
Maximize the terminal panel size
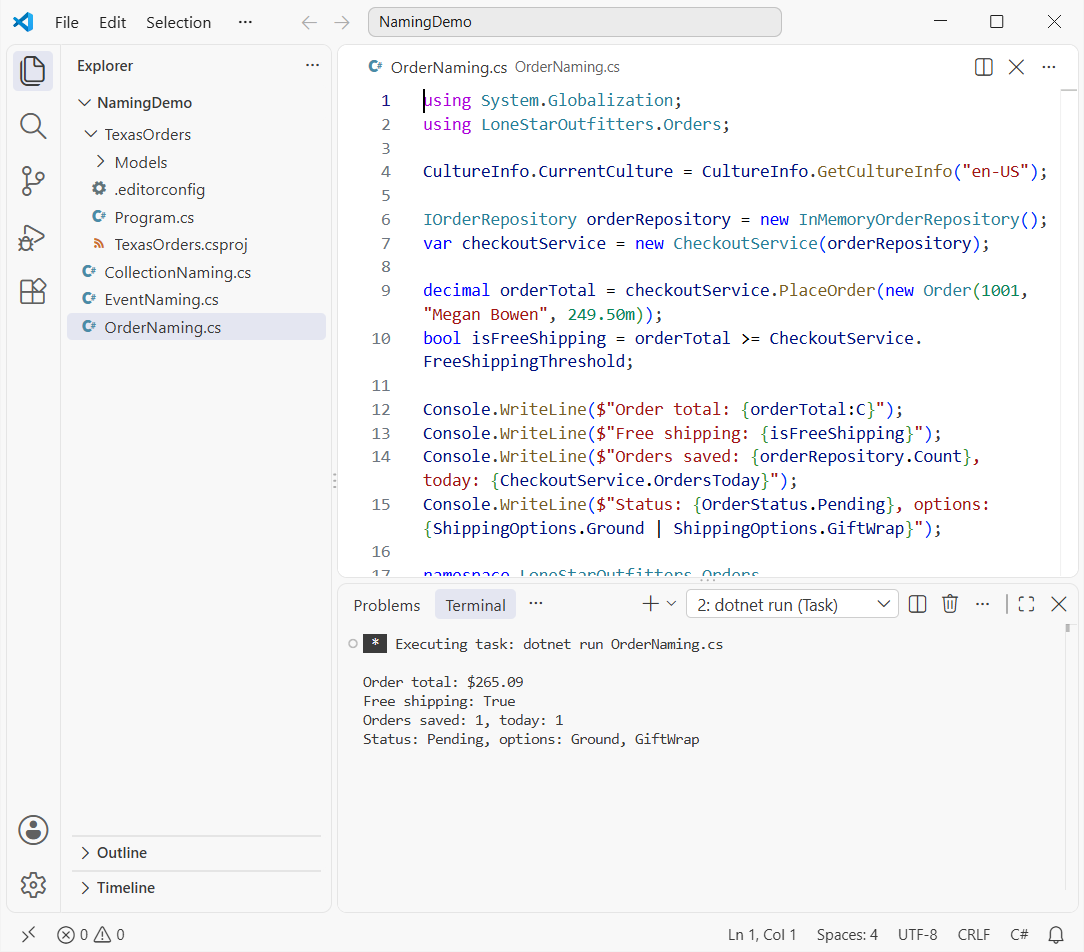[x=1027, y=604]
